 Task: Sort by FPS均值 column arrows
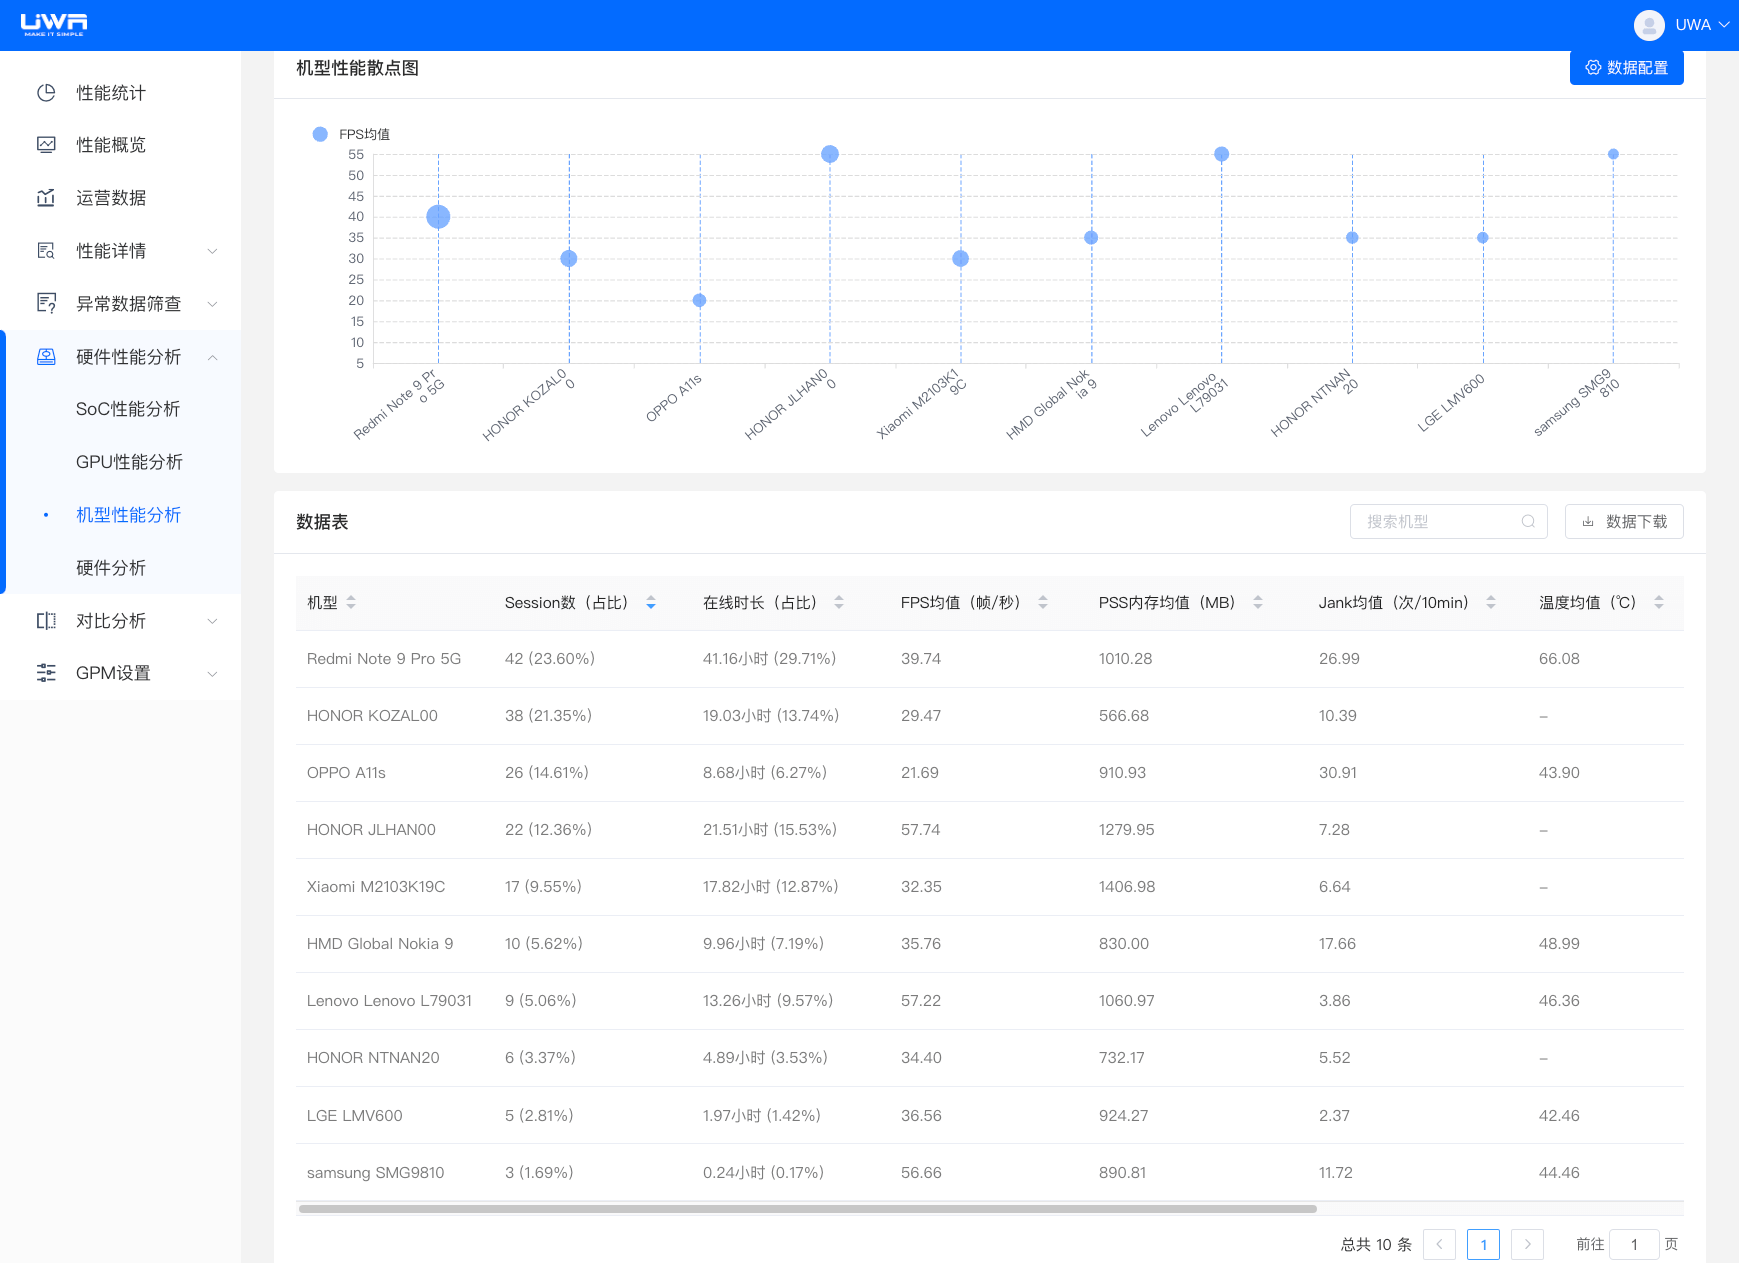click(1043, 602)
